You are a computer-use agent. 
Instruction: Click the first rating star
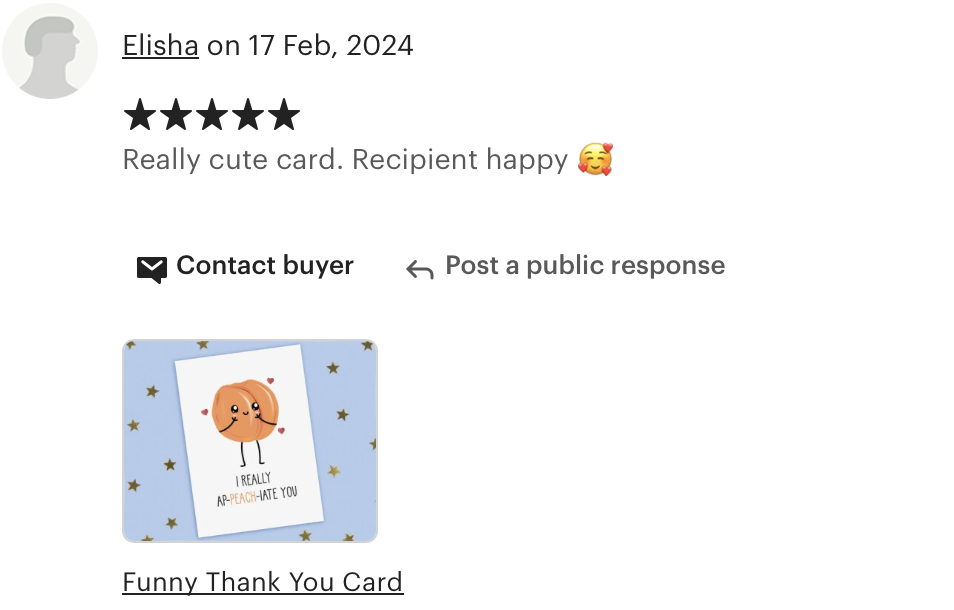coord(140,115)
